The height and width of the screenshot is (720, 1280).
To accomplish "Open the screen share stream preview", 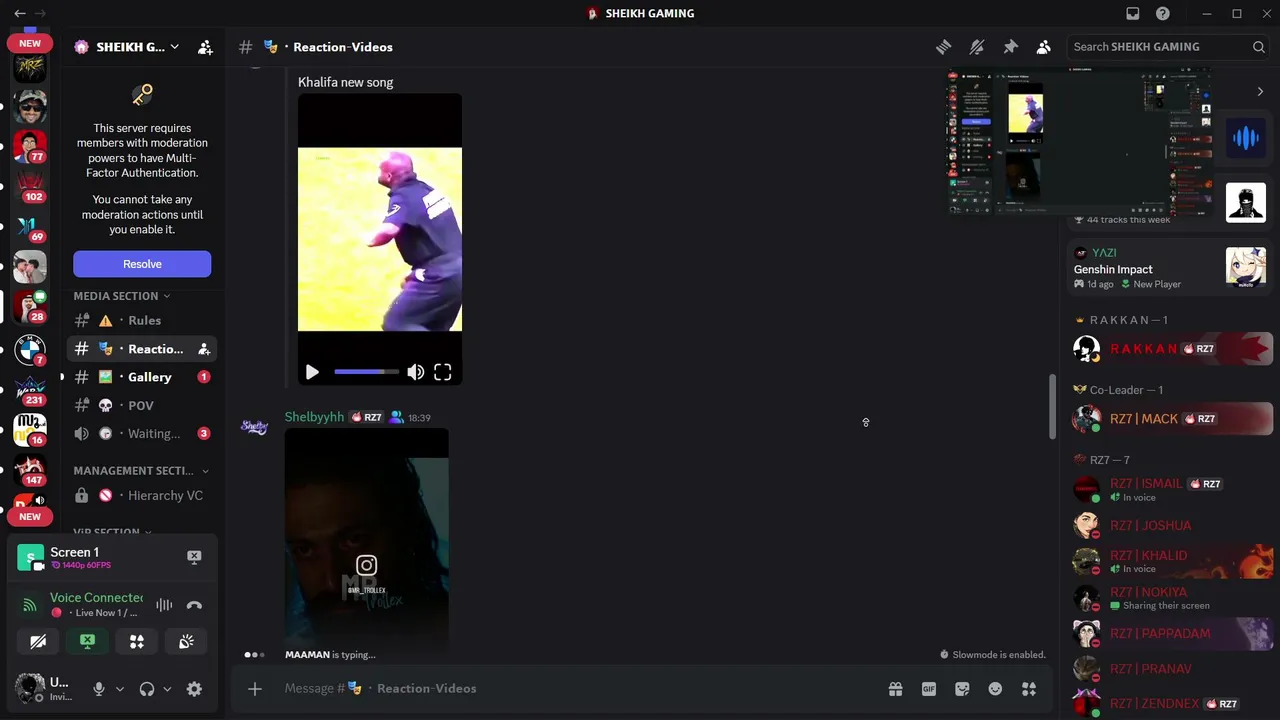I will [x=1080, y=141].
